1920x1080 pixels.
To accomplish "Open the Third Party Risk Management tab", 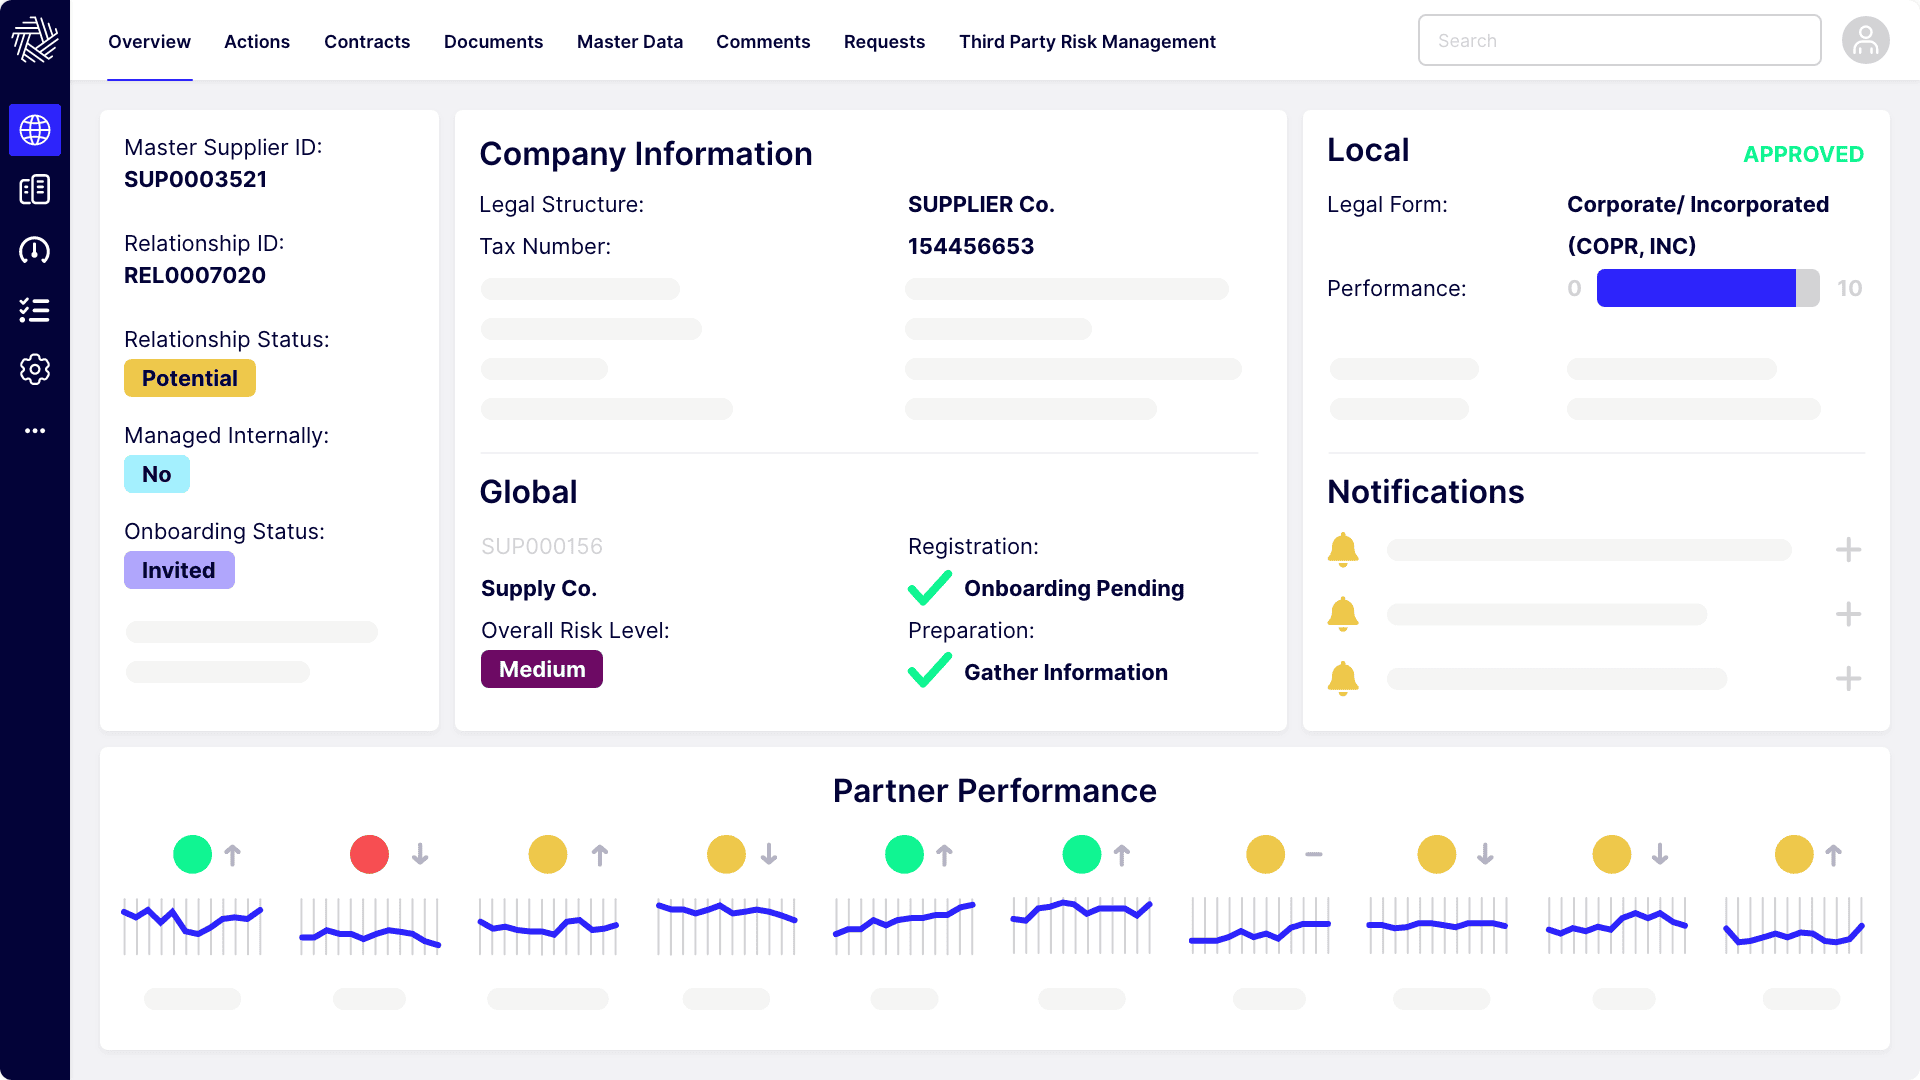I will coord(1087,42).
